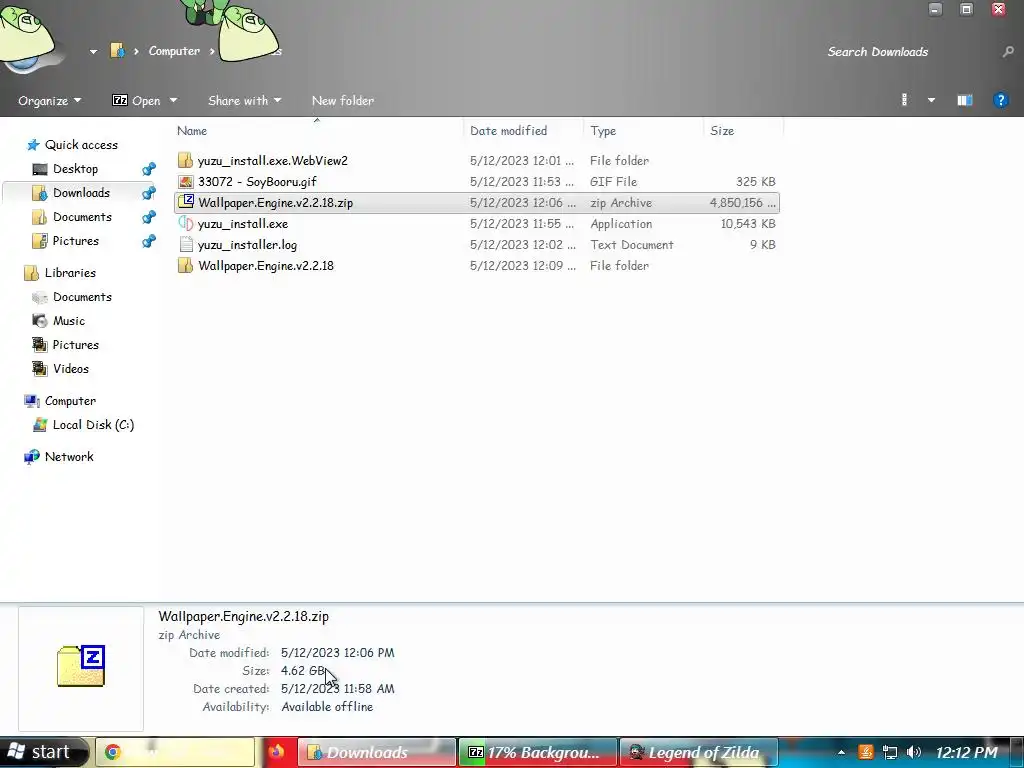The width and height of the screenshot is (1024, 768).
Task: Click the search magnifier icon
Action: (1008, 52)
